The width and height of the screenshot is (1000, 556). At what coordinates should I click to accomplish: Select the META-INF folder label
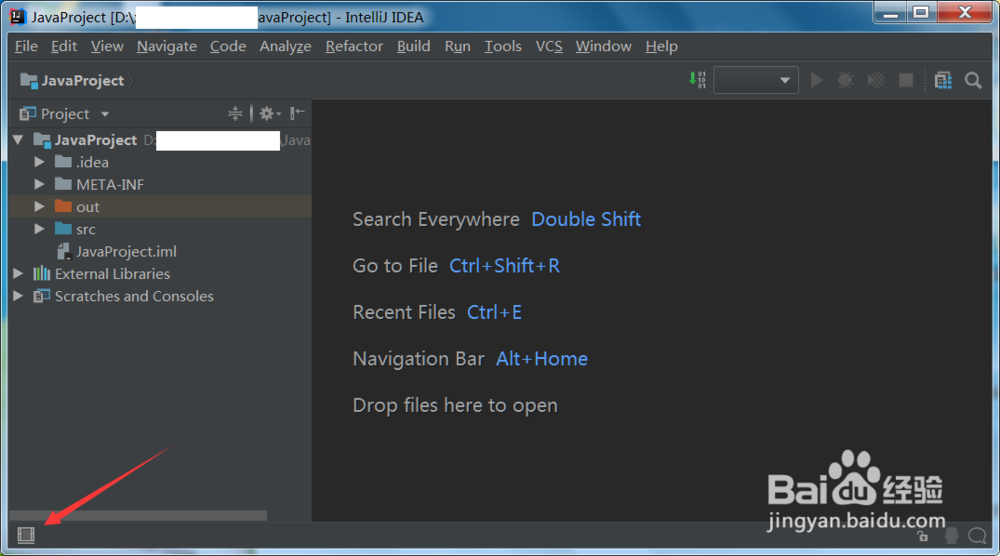pyautogui.click(x=110, y=185)
